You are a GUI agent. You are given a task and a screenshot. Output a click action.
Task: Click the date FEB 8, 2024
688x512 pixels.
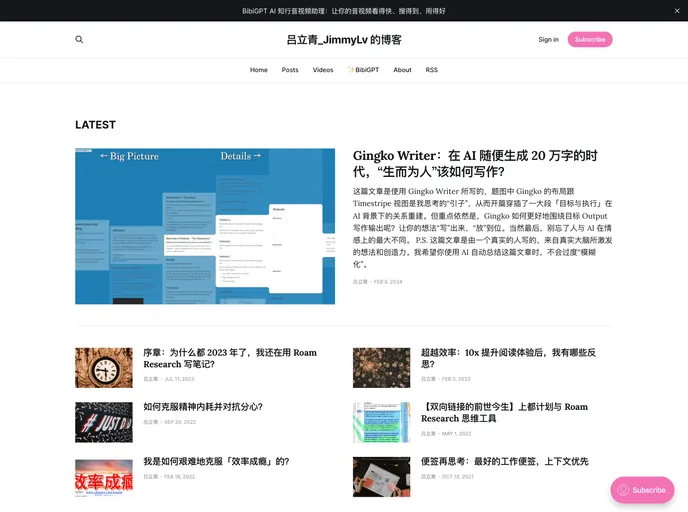[x=388, y=282]
